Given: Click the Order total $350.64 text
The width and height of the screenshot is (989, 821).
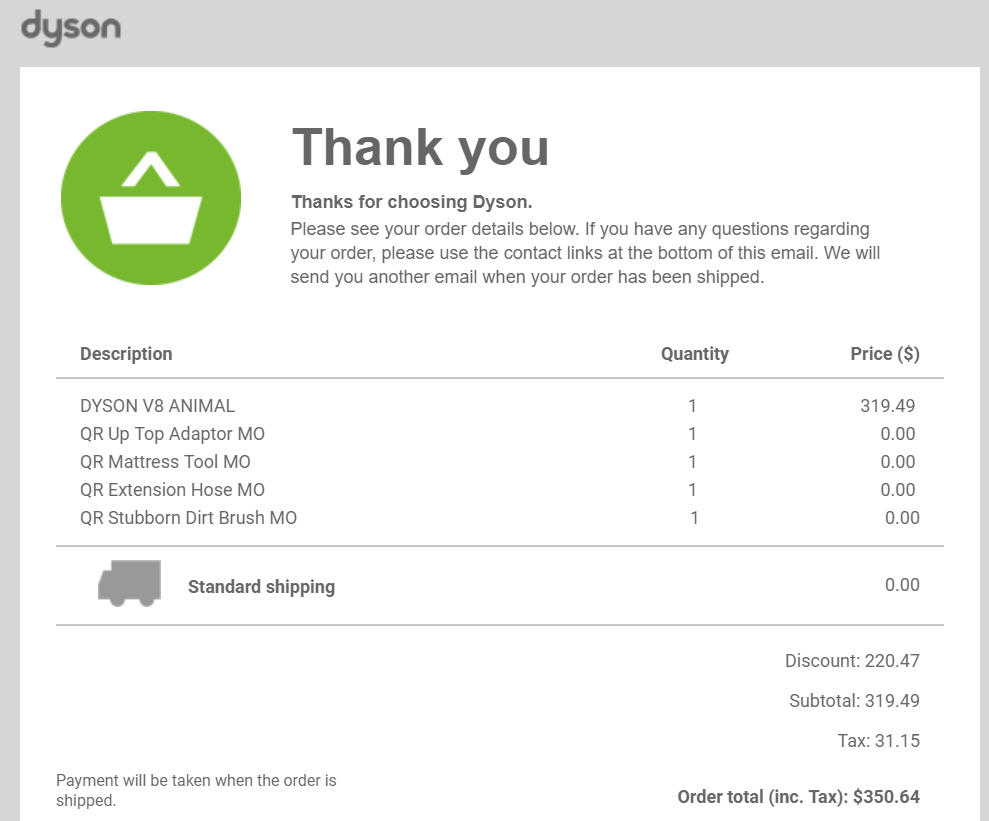Looking at the screenshot, I should tap(798, 797).
